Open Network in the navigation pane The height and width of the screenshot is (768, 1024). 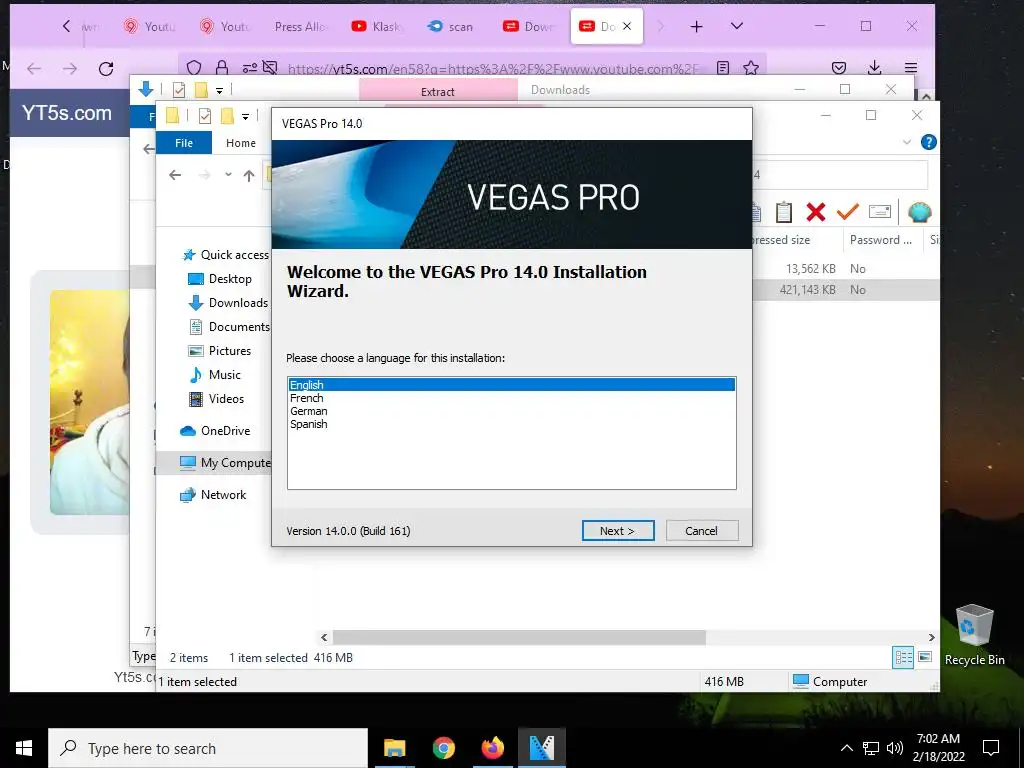(213, 495)
